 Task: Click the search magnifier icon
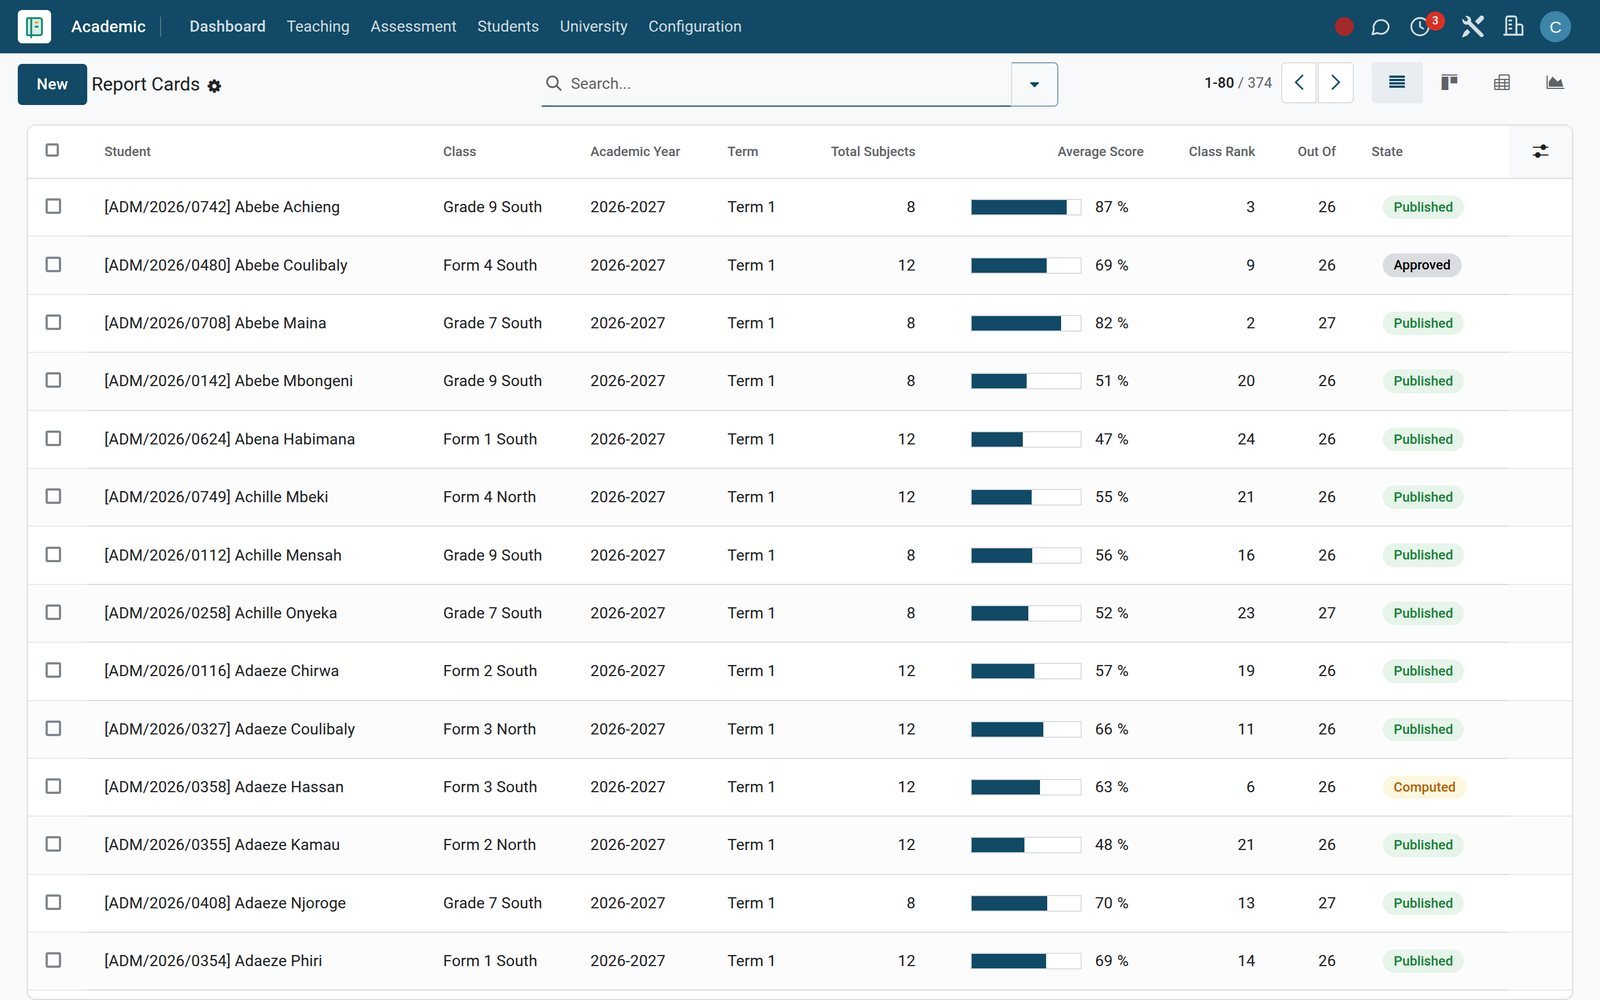point(553,83)
